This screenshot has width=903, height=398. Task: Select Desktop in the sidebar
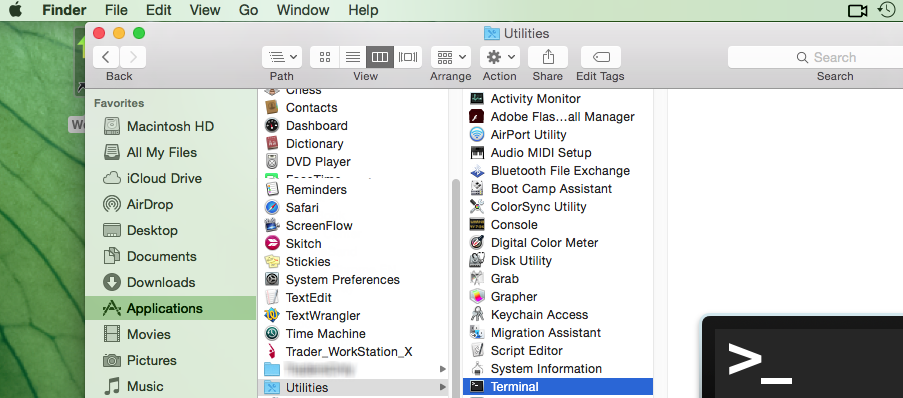point(170,230)
